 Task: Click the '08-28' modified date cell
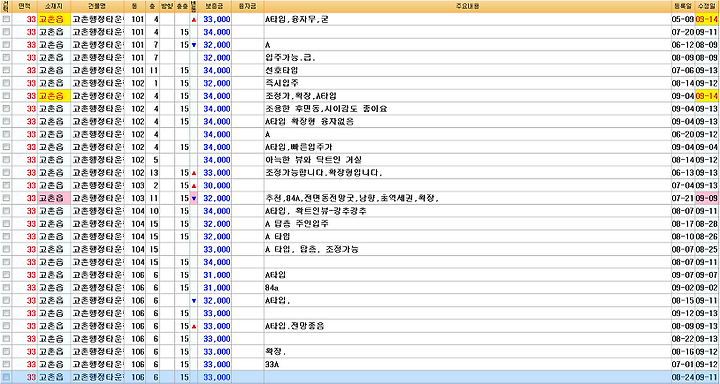[x=707, y=224]
